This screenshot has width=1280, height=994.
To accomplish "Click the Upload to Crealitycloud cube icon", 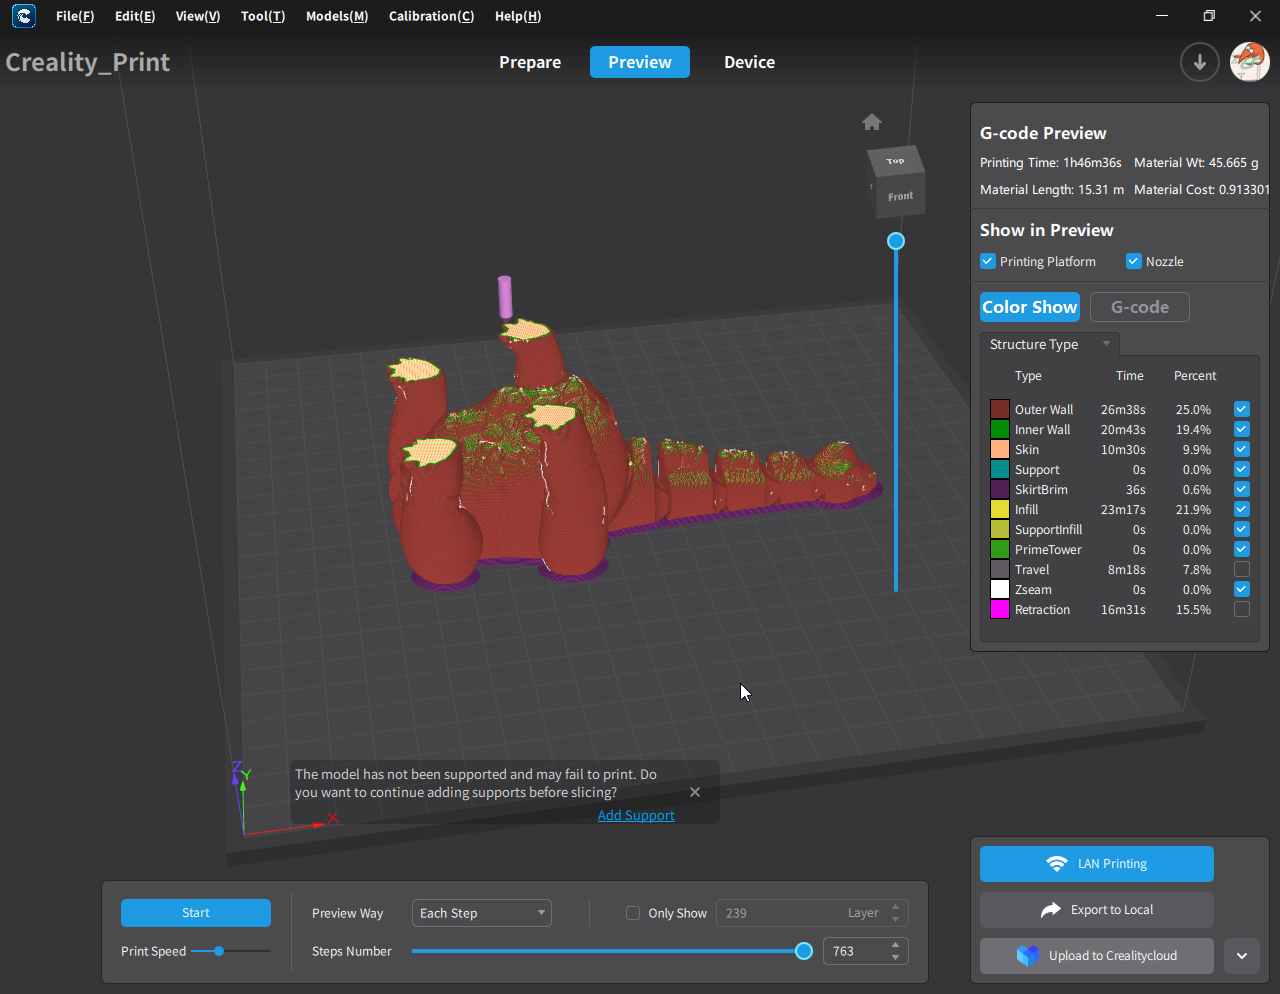I will pos(1028,956).
